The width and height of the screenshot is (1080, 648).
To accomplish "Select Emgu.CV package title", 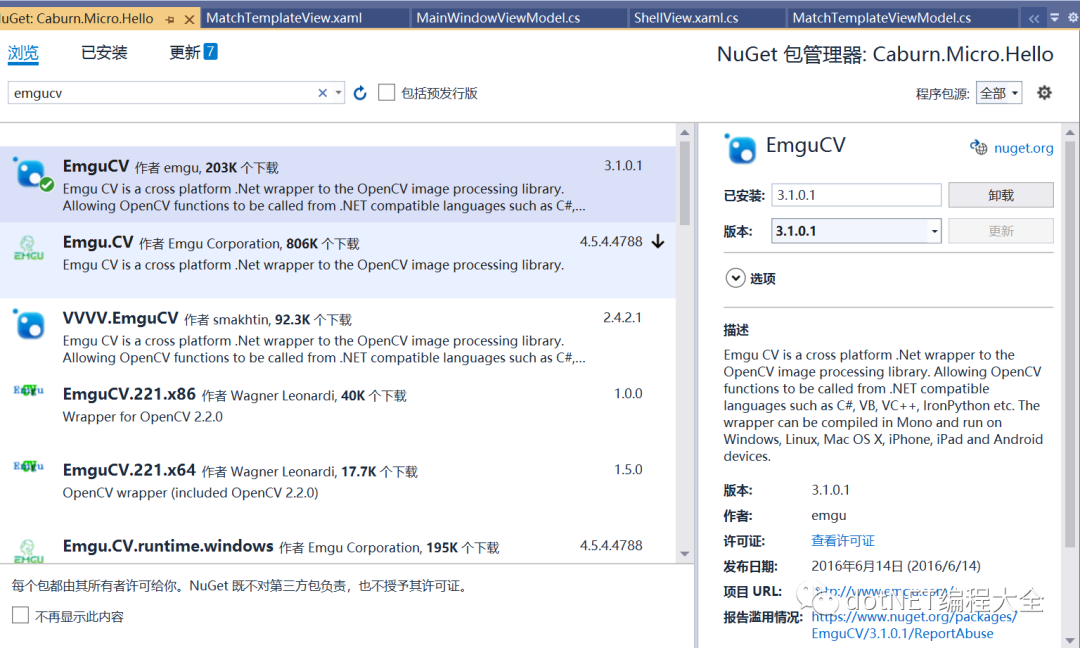I will click(x=98, y=242).
